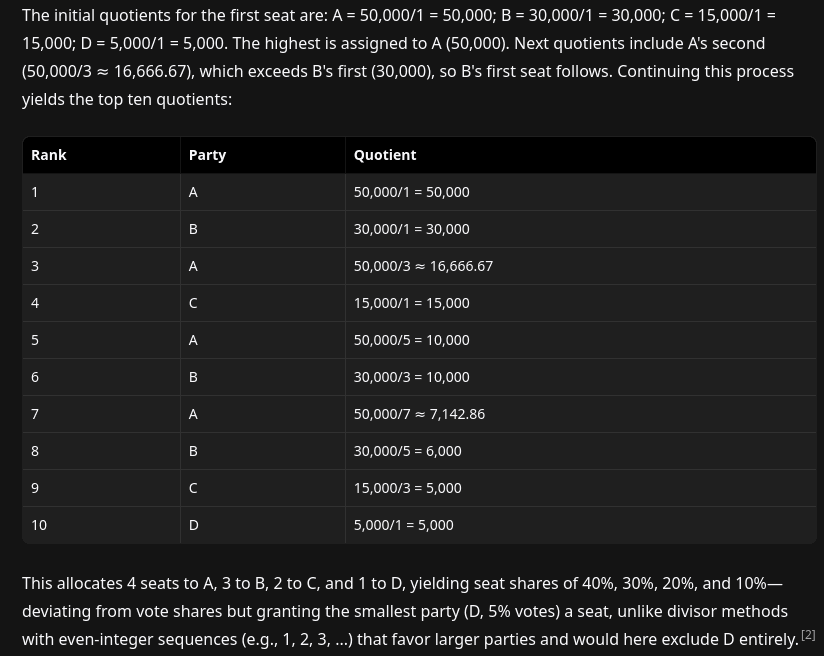Image resolution: width=824 pixels, height=656 pixels.
Task: Click the Party column header
Action: [207, 155]
